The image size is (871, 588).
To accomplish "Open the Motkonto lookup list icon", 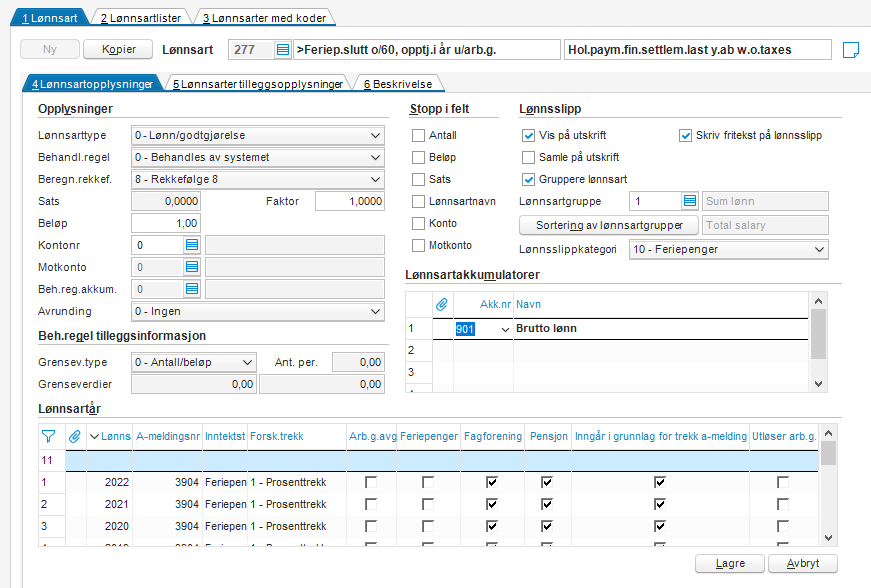I will point(192,267).
